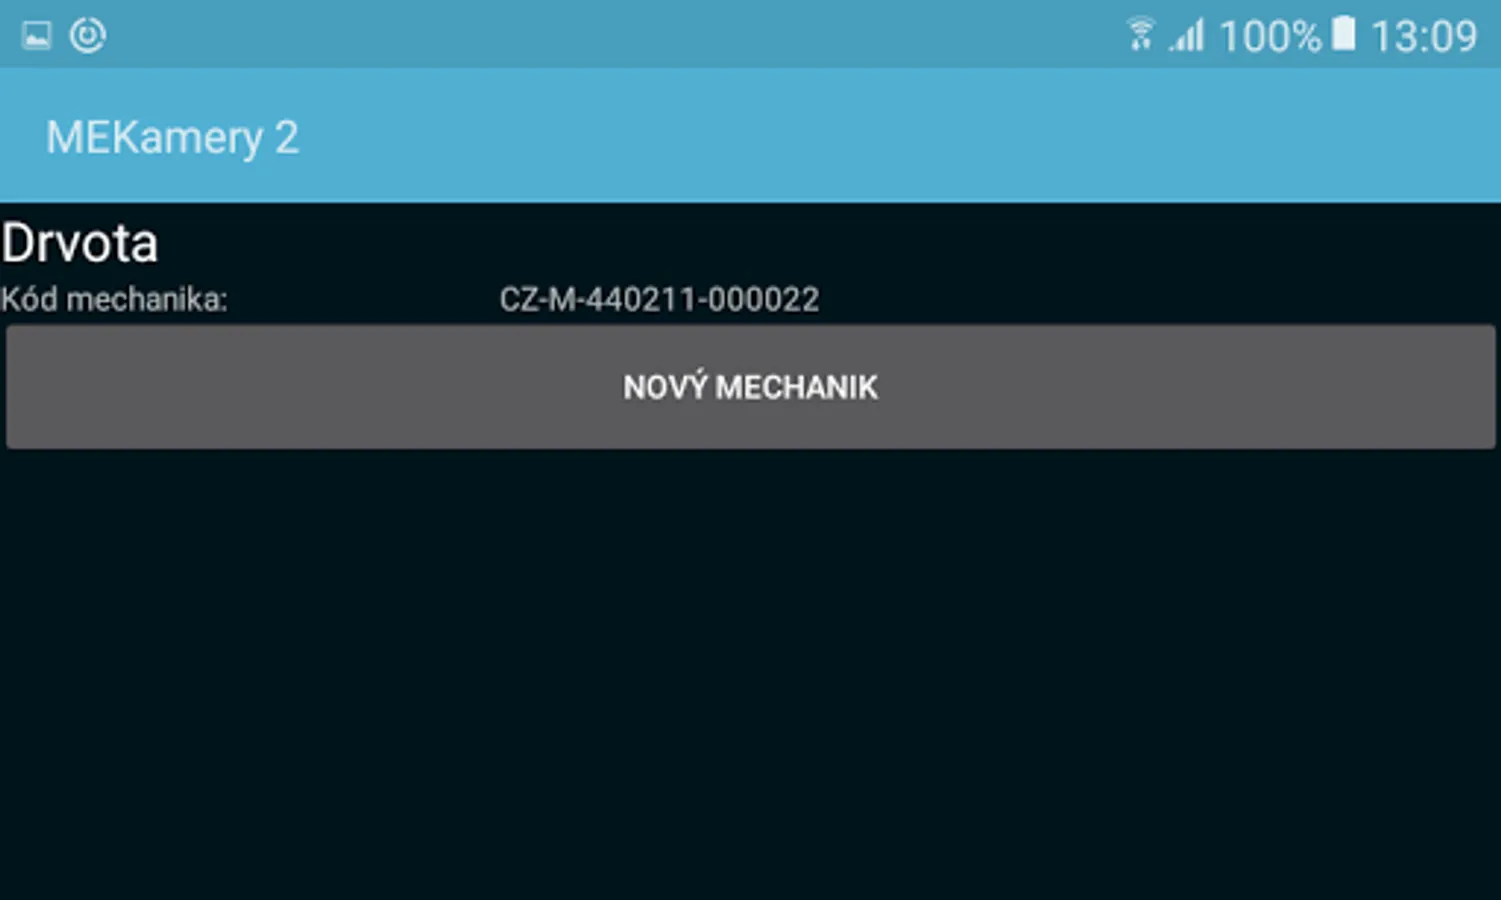Viewport: 1501px width, 900px height.
Task: Select the Drvota mechanic name heading
Action: [80, 243]
